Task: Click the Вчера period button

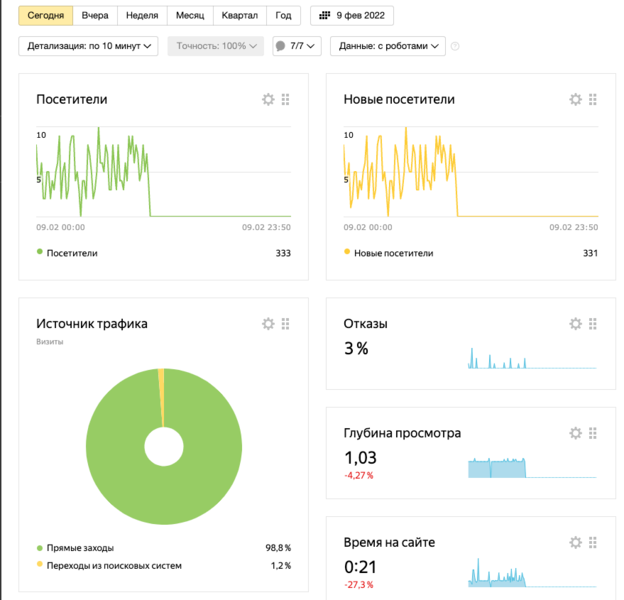Action: click(95, 16)
